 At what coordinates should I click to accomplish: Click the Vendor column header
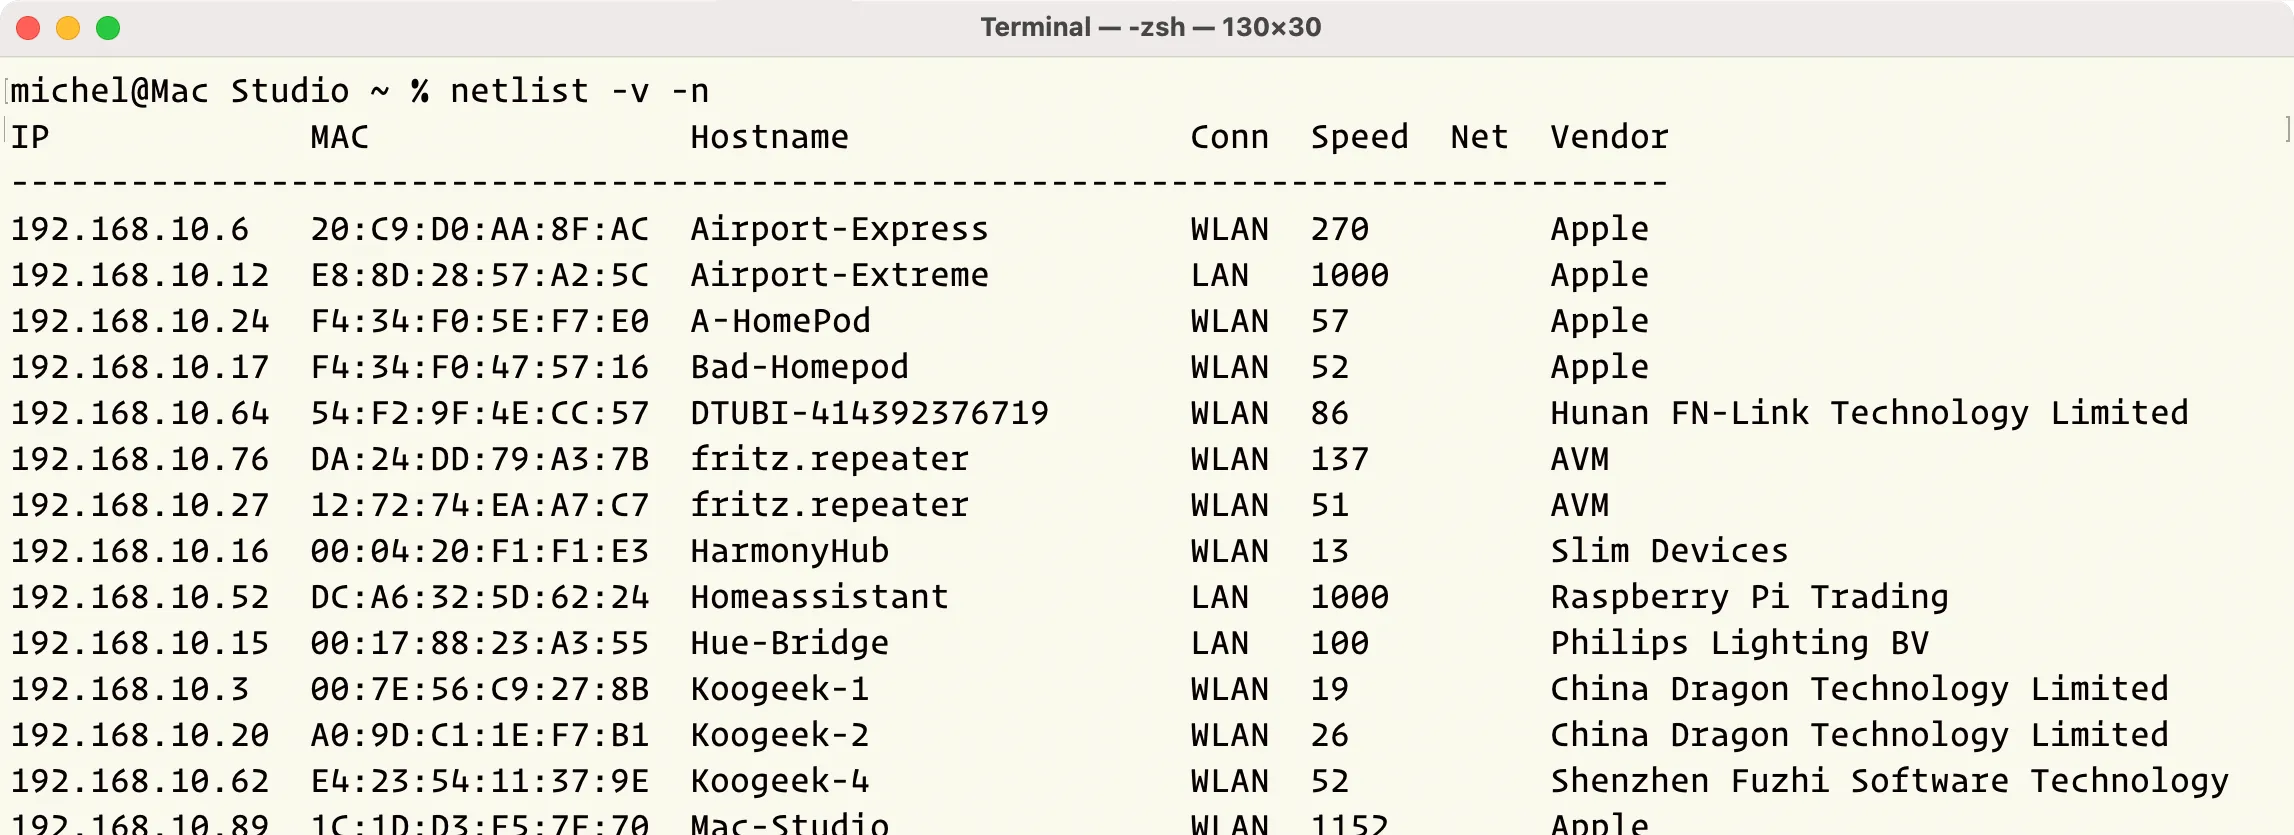tap(1609, 137)
